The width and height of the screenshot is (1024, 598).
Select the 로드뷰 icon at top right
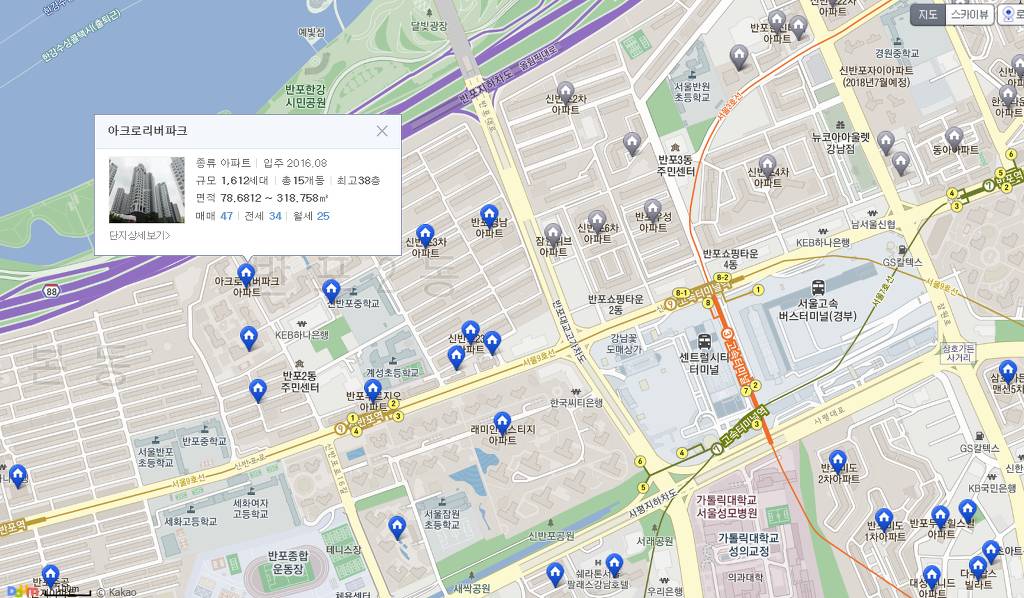point(1010,12)
